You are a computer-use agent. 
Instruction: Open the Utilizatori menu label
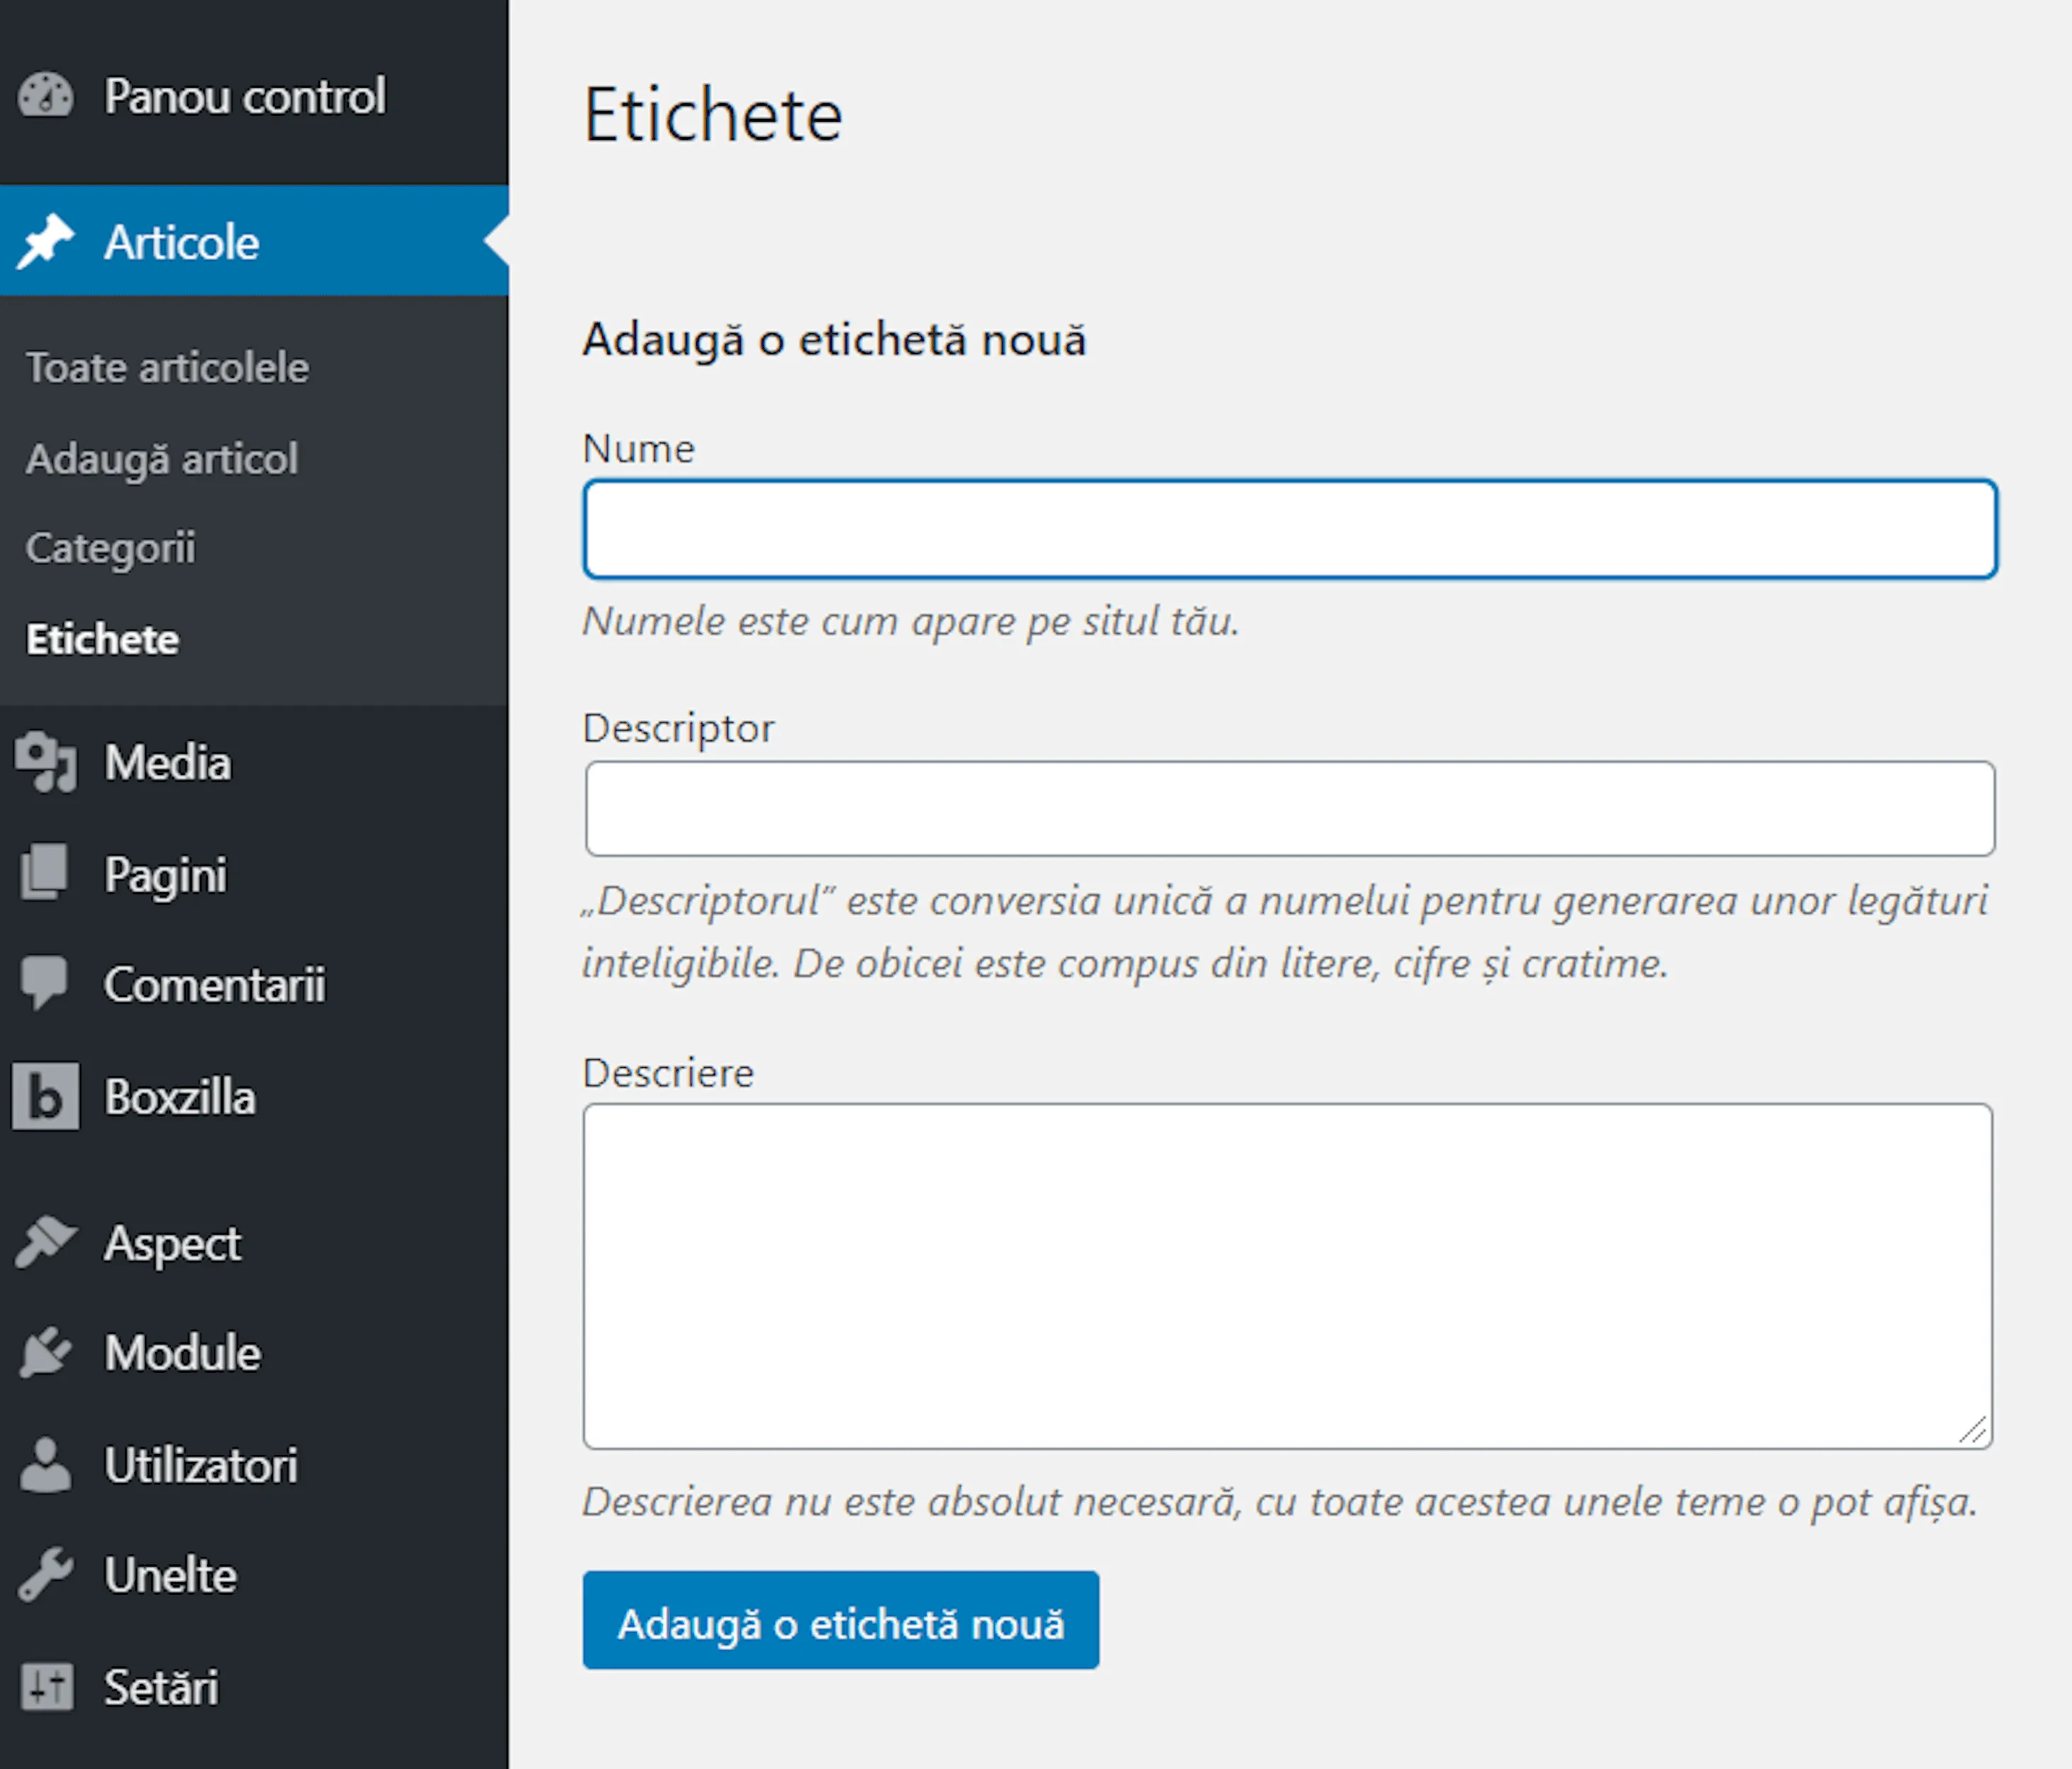pyautogui.click(x=201, y=1465)
